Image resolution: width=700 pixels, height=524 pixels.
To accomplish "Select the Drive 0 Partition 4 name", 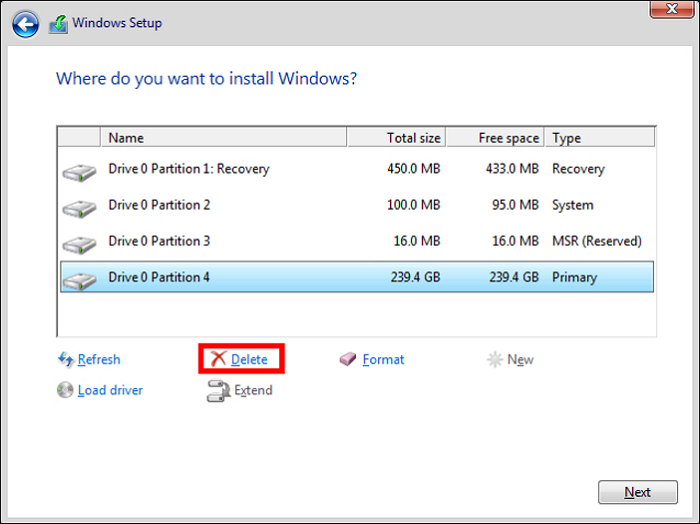I will tap(159, 277).
